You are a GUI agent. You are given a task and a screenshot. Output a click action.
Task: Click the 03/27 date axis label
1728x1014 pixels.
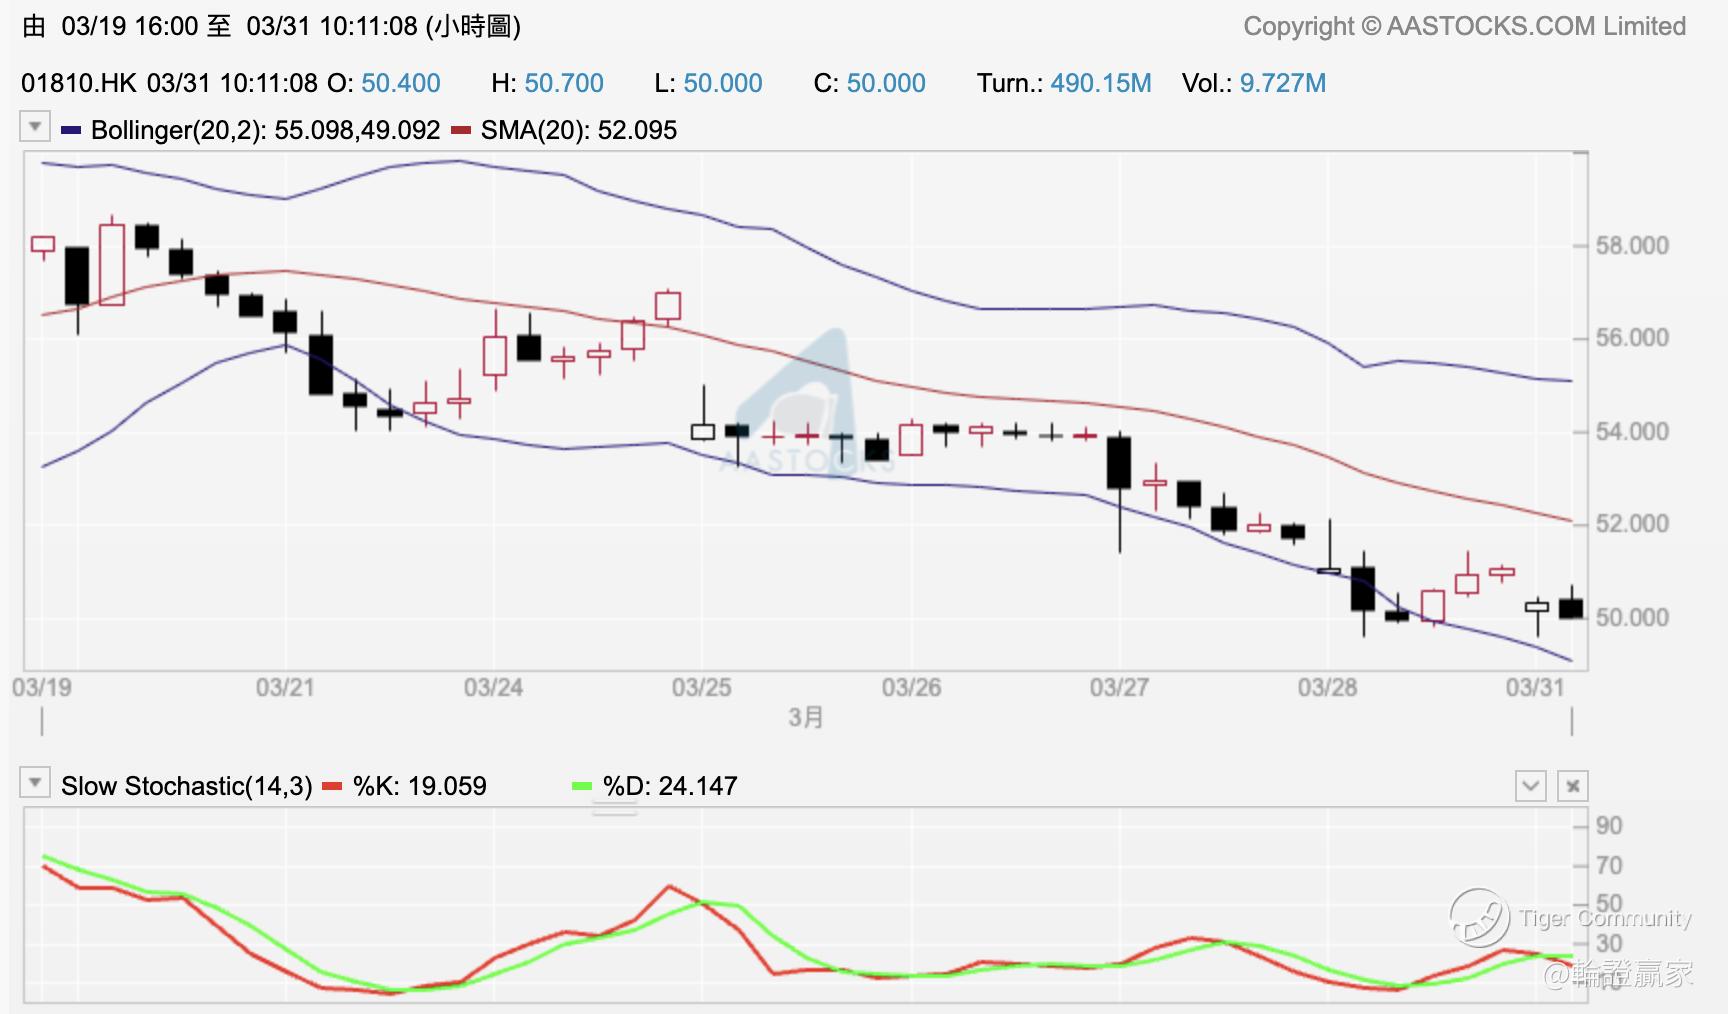point(1119,688)
